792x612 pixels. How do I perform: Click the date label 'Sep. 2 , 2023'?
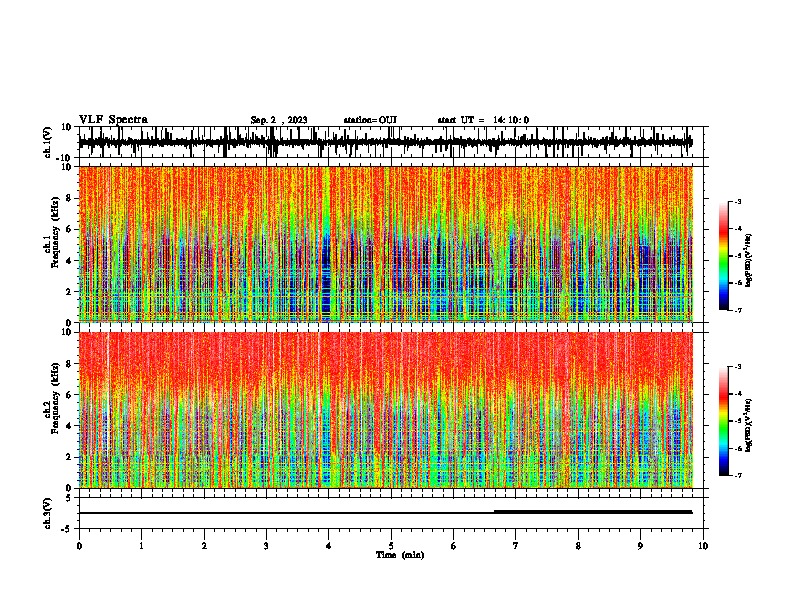279,120
